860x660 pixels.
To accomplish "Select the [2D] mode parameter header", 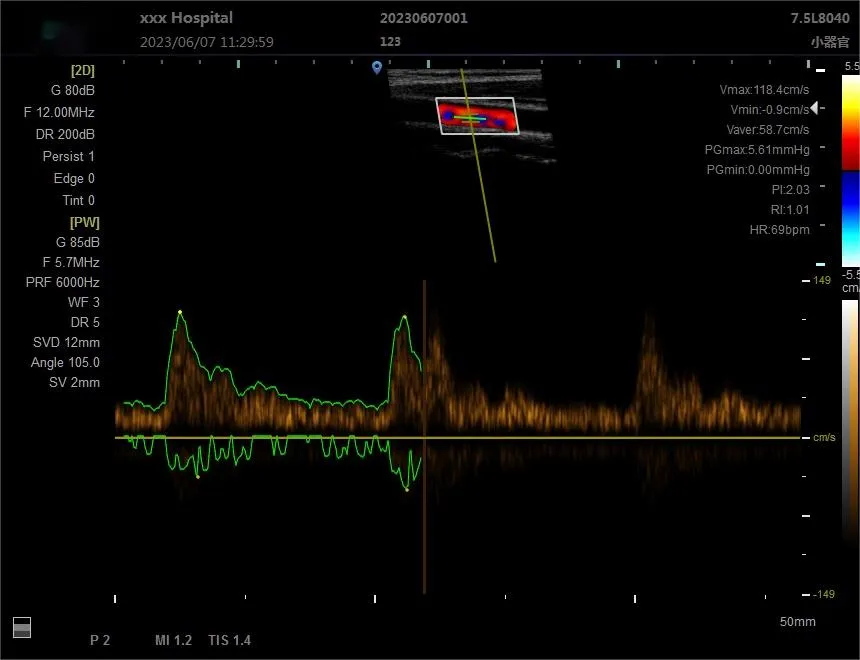I will pyautogui.click(x=83, y=71).
